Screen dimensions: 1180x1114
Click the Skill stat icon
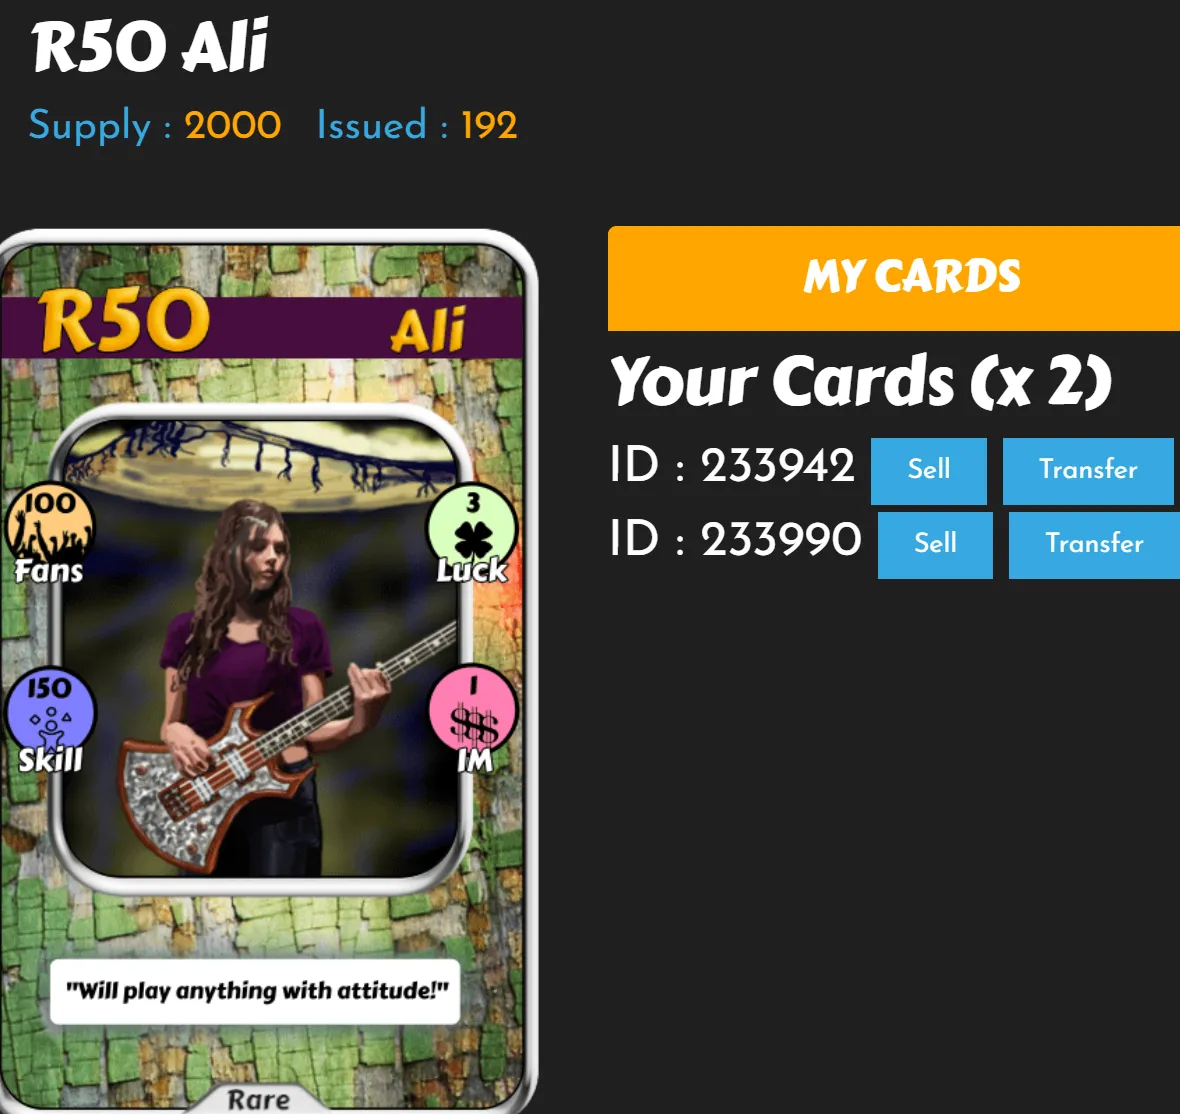(x=50, y=721)
